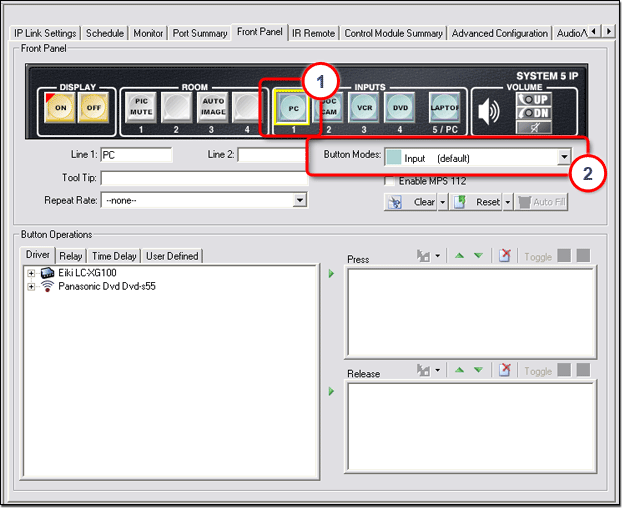Click delete icon above Press list

tap(506, 257)
